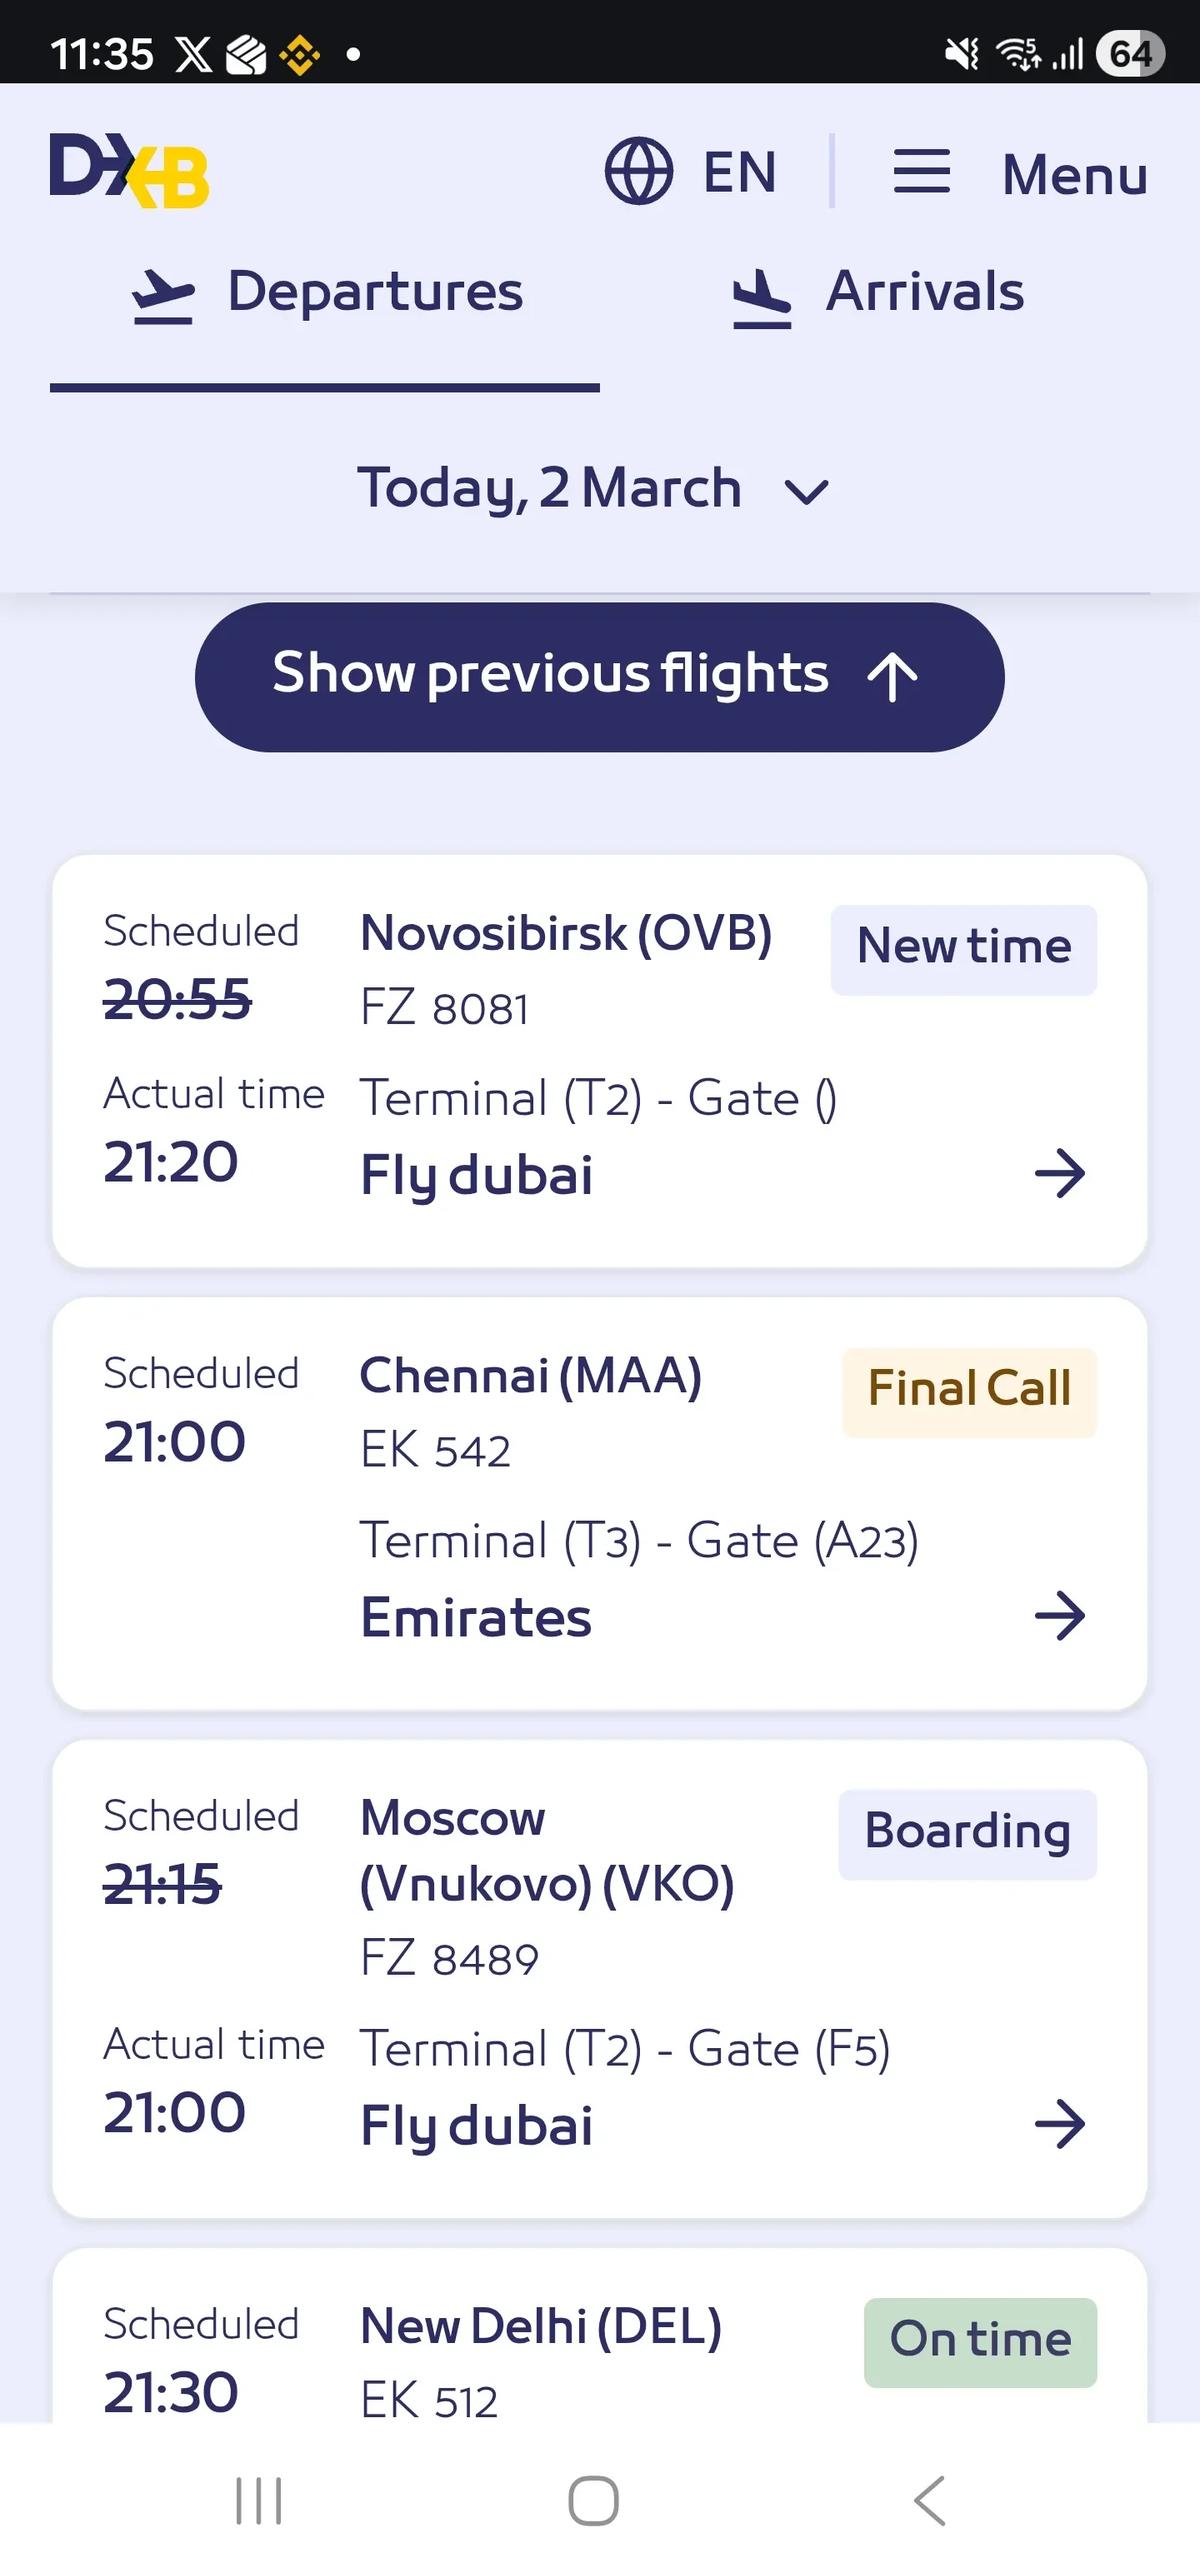Open the hamburger Menu icon
Screen dimensions: 1200x2573
(921, 171)
